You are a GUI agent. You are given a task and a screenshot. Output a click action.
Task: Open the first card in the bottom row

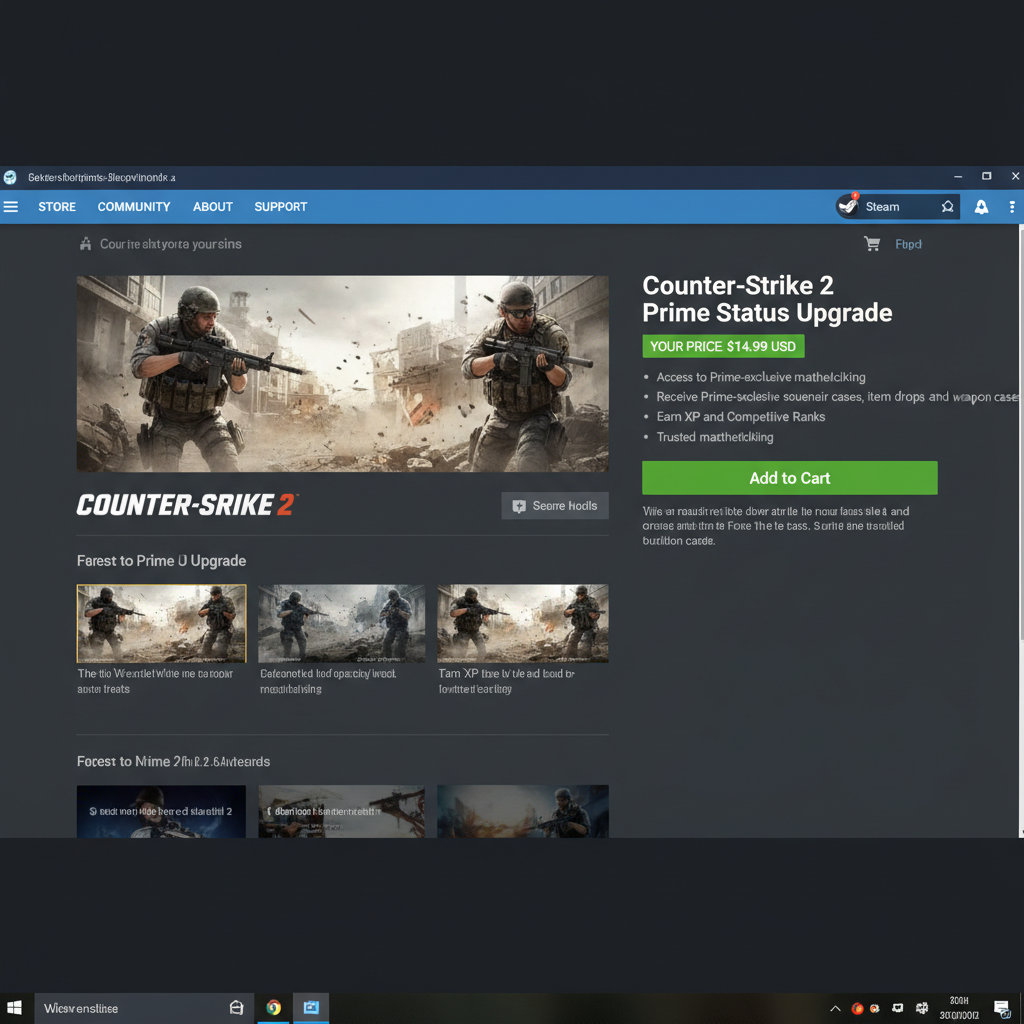pos(161,811)
